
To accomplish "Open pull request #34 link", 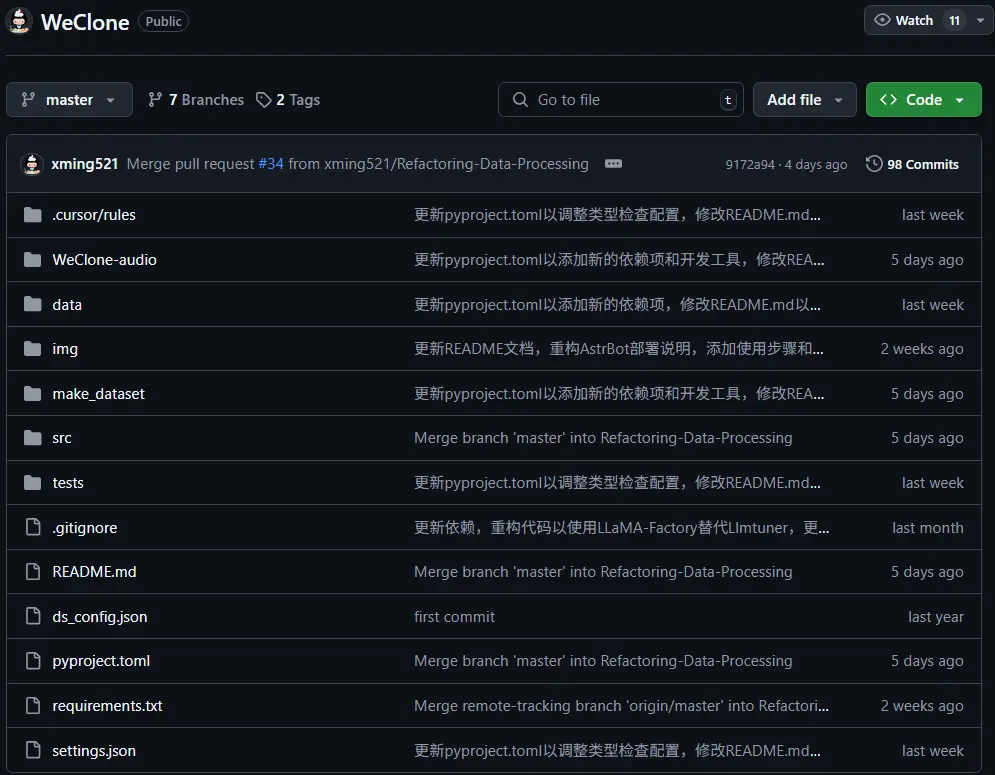I will 271,164.
